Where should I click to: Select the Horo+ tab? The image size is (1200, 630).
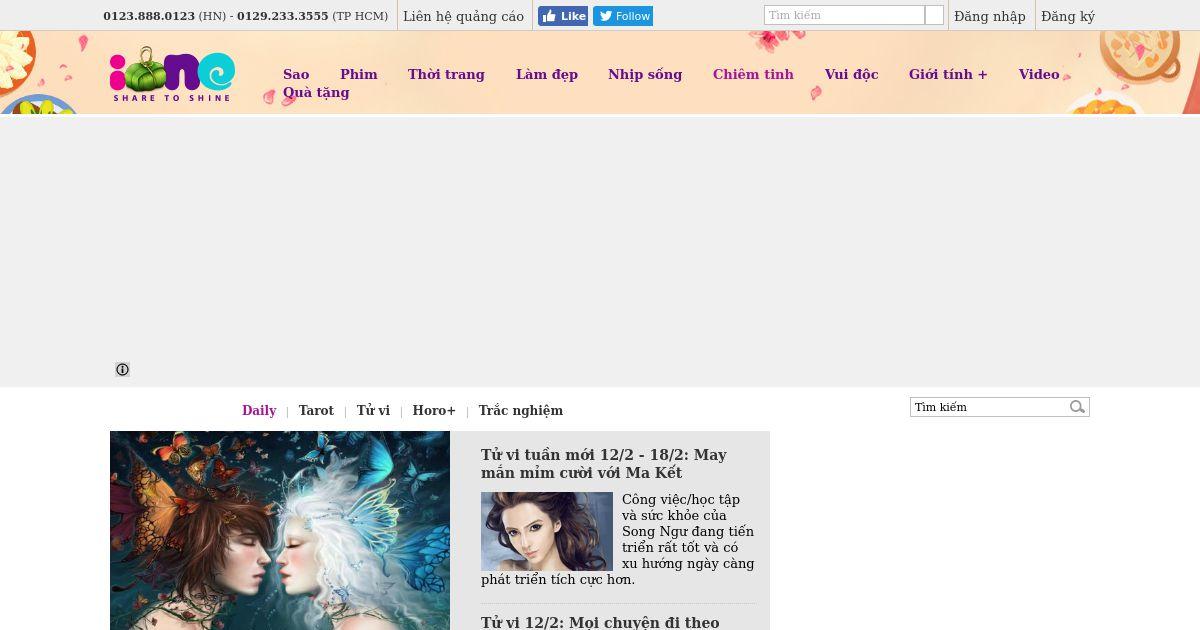[434, 410]
